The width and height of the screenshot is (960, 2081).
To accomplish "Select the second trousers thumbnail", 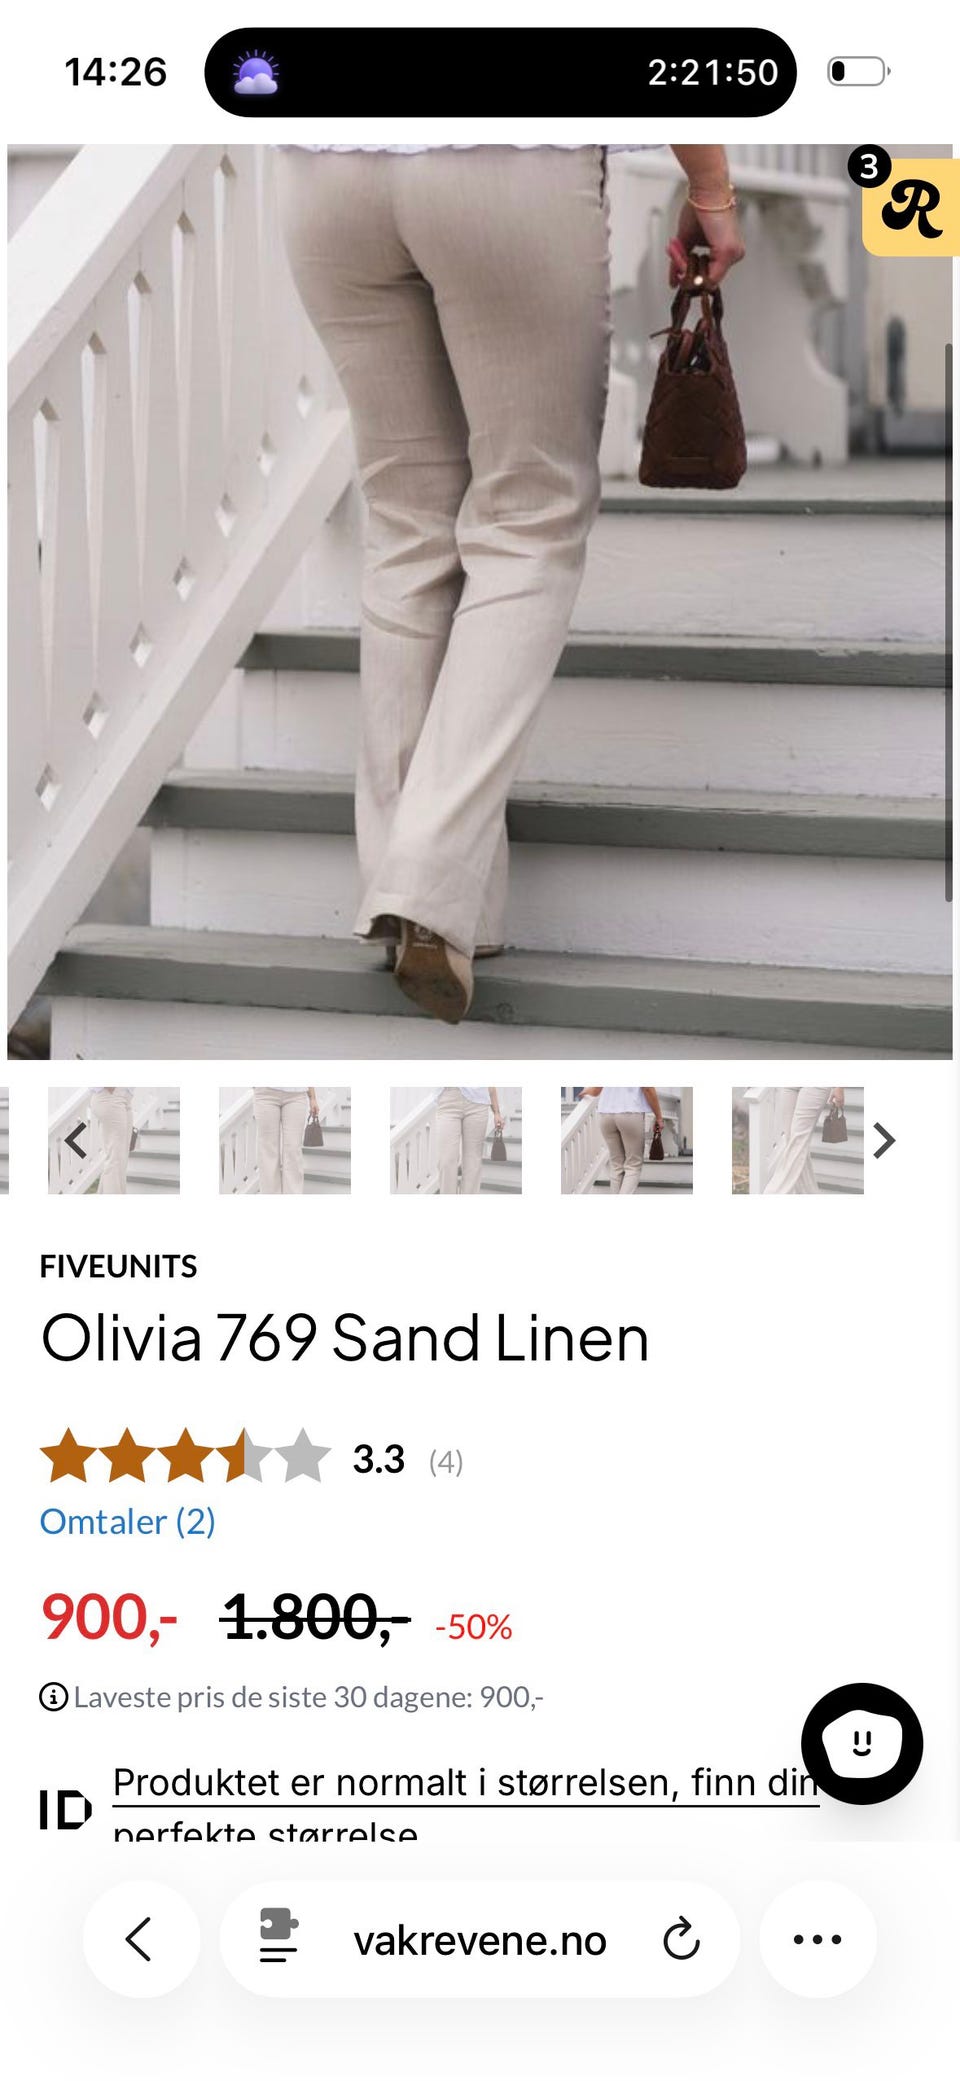I will click(x=285, y=1140).
